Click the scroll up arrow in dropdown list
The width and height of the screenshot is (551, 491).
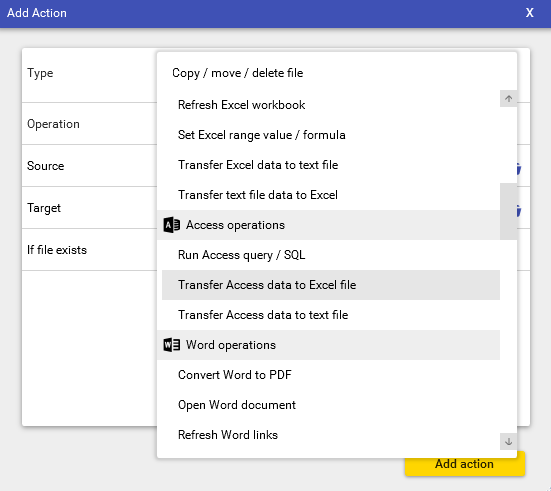508,99
